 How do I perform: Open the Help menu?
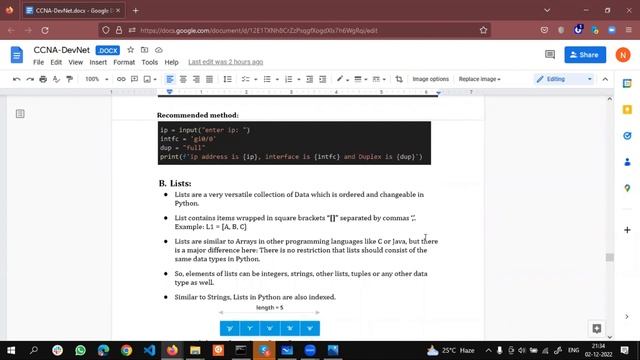[171, 62]
